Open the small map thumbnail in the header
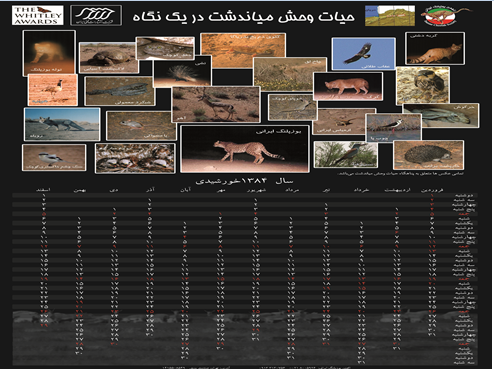This screenshot has width=494, height=369. pyautogui.click(x=390, y=15)
